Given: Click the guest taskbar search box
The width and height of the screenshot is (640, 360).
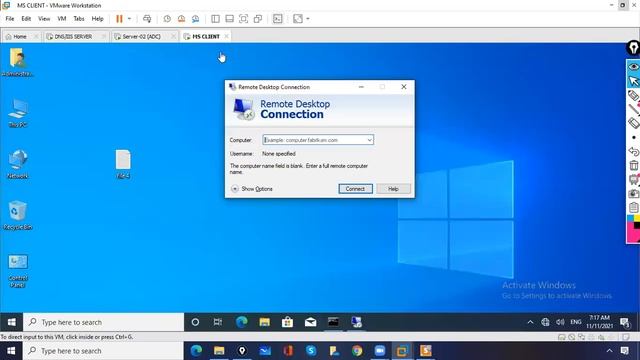Looking at the screenshot, I should [x=104, y=322].
